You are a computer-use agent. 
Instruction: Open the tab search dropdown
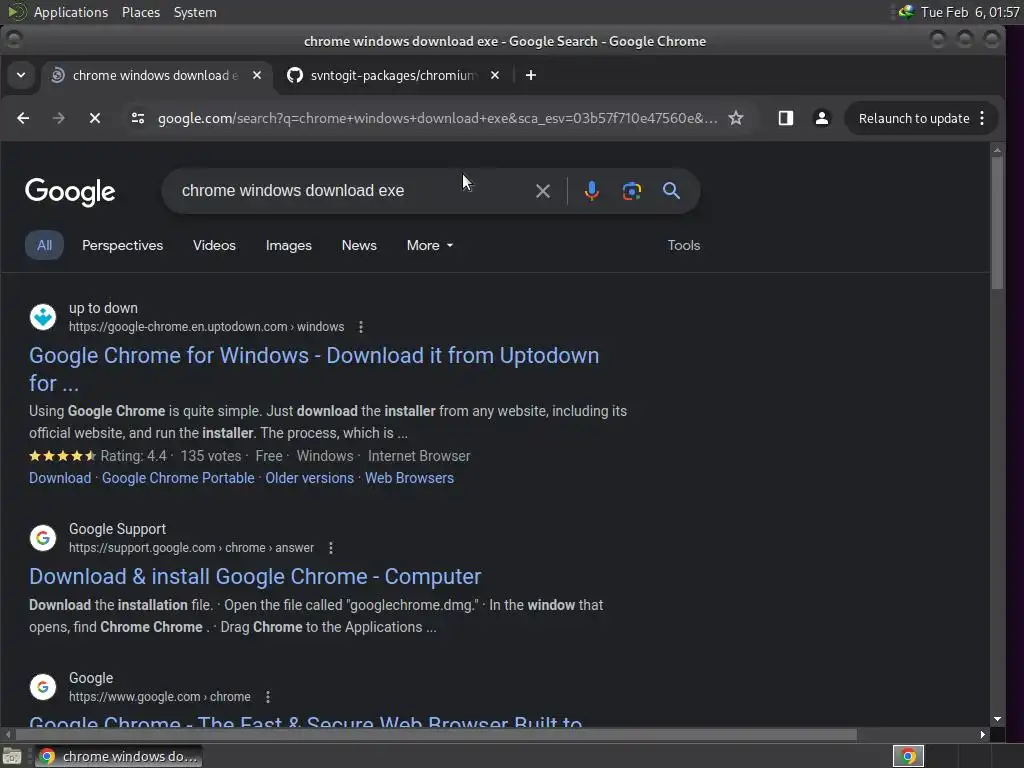coord(21,75)
